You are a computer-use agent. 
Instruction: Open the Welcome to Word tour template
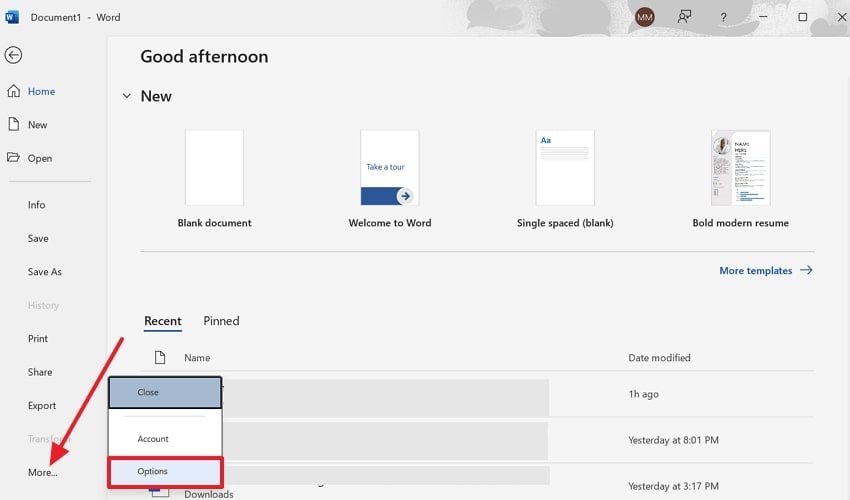(x=390, y=179)
